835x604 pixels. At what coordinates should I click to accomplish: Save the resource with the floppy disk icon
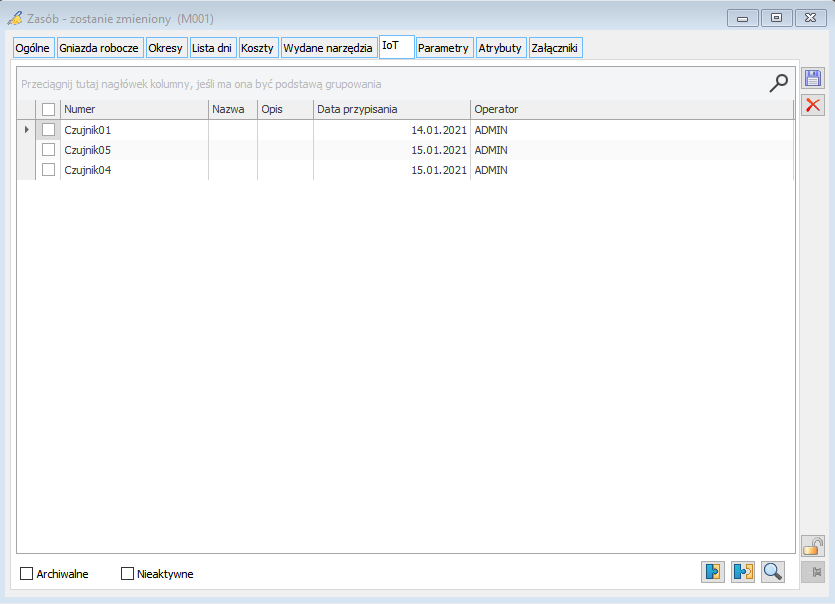coord(813,78)
